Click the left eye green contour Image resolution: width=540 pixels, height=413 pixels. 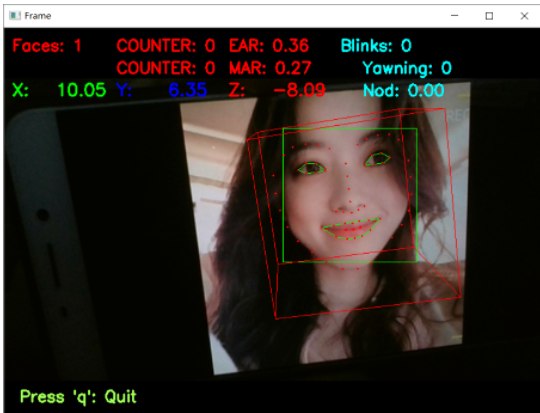(x=311, y=168)
